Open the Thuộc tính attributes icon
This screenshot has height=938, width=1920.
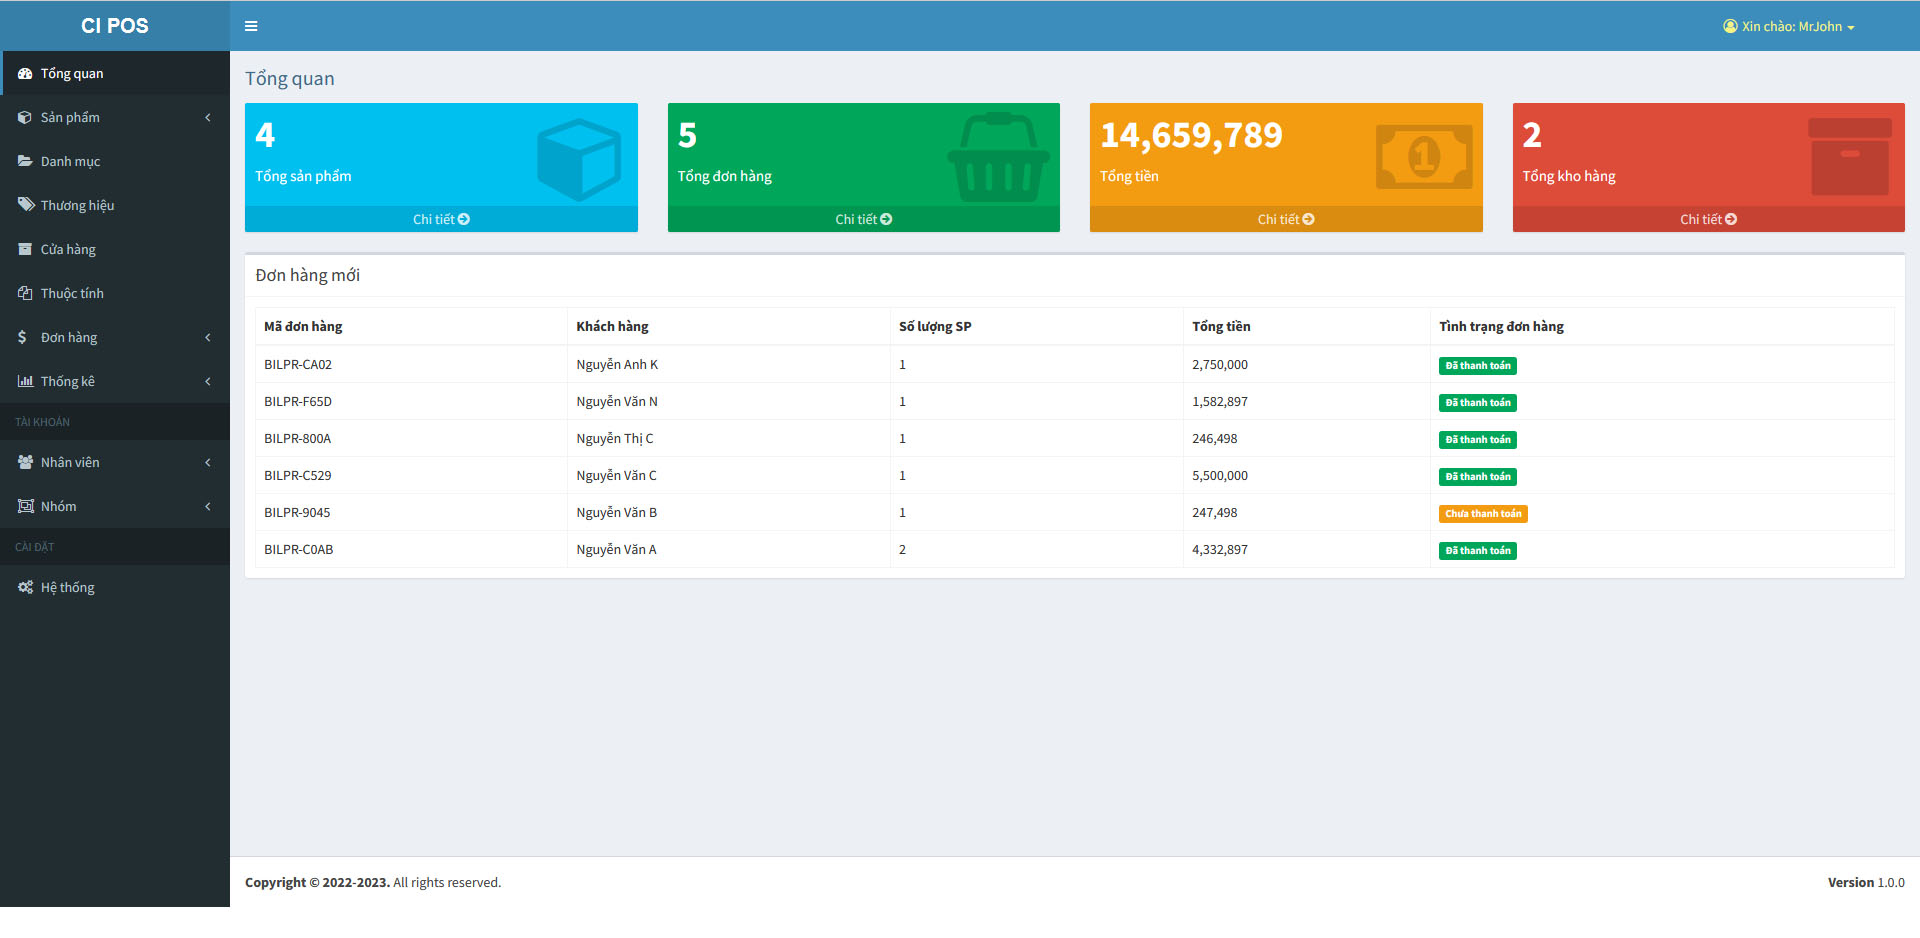pyautogui.click(x=24, y=292)
